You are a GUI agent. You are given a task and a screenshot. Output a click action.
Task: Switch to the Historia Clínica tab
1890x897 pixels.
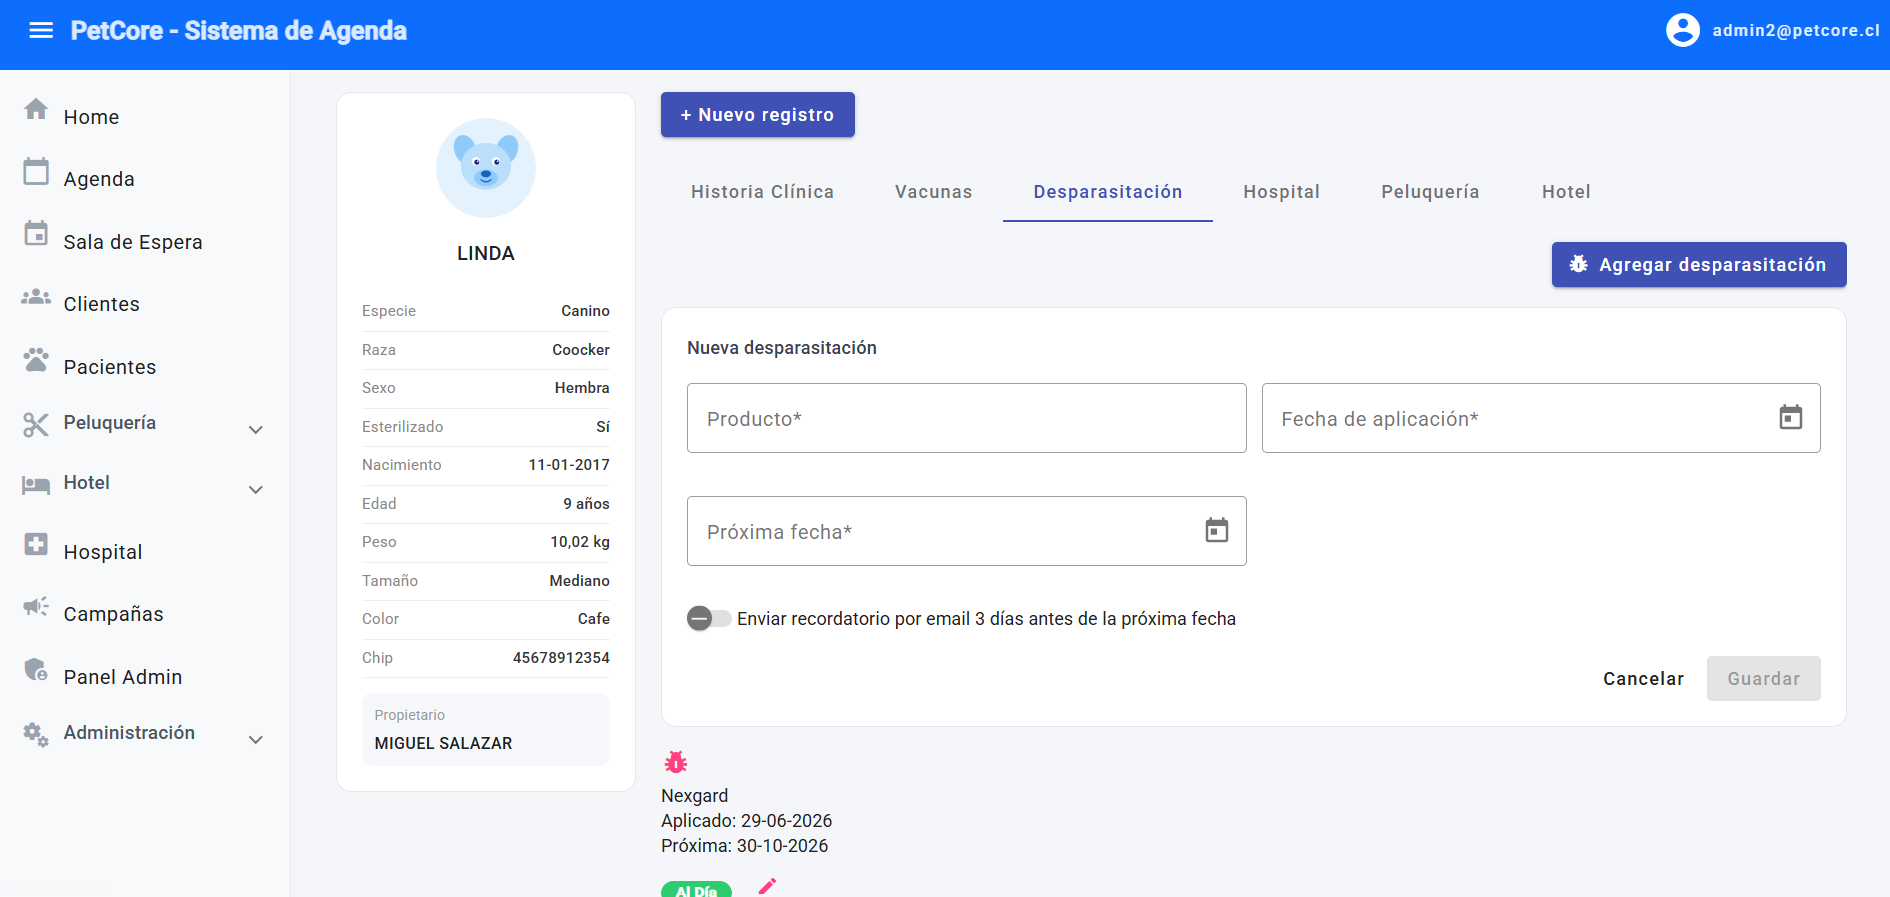pyautogui.click(x=762, y=192)
